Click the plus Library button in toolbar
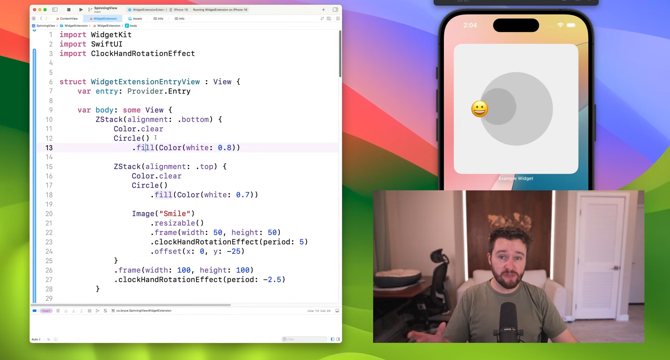Screen dimensions: 670x360 (x=323, y=9)
